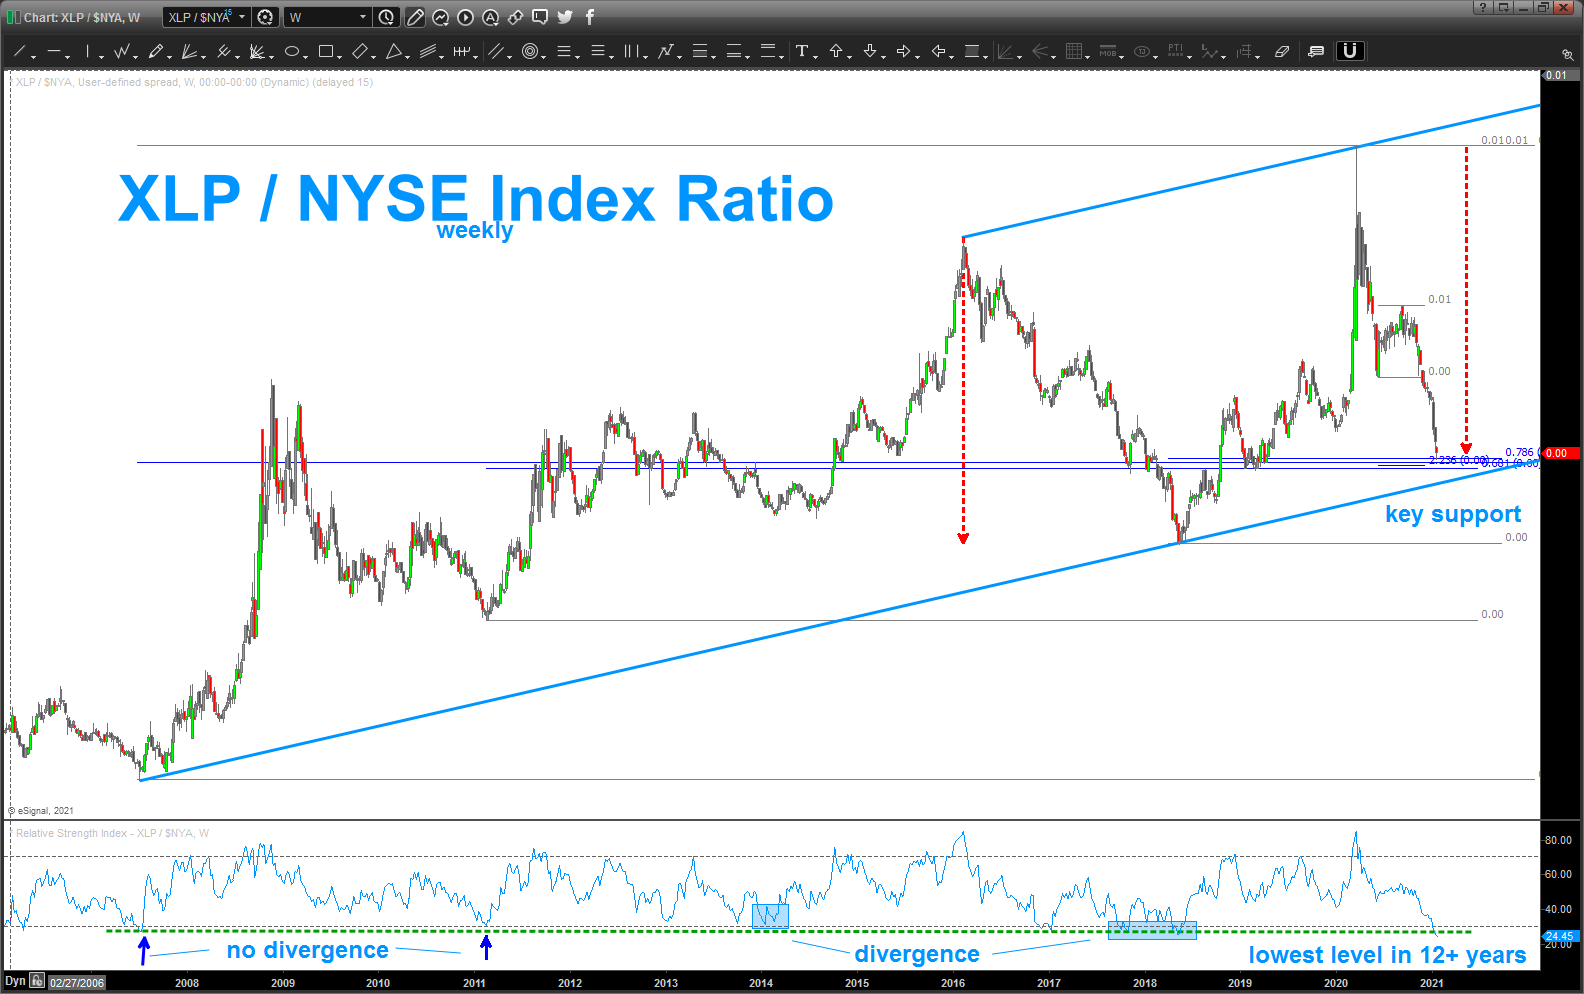Open chart settings gear icon
This screenshot has width=1584, height=994.
pyautogui.click(x=265, y=17)
